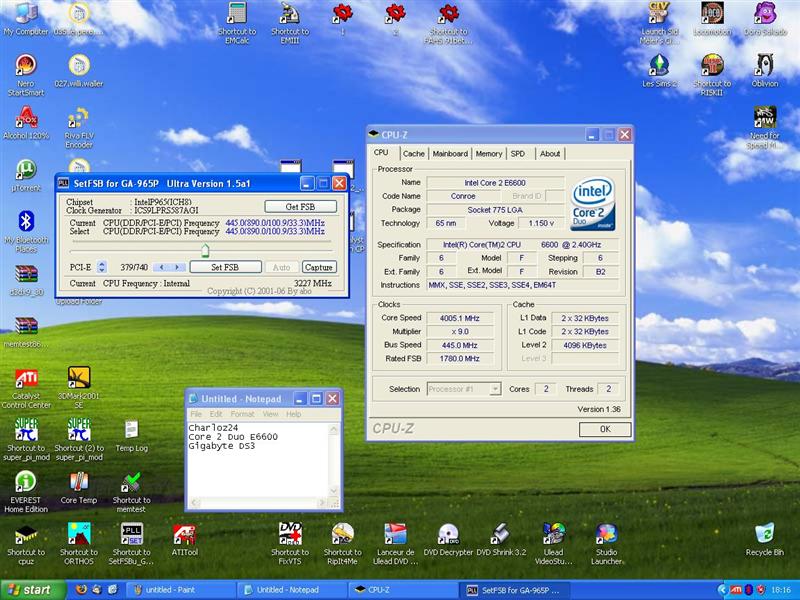Click OK button in CPU-Z

coord(605,429)
